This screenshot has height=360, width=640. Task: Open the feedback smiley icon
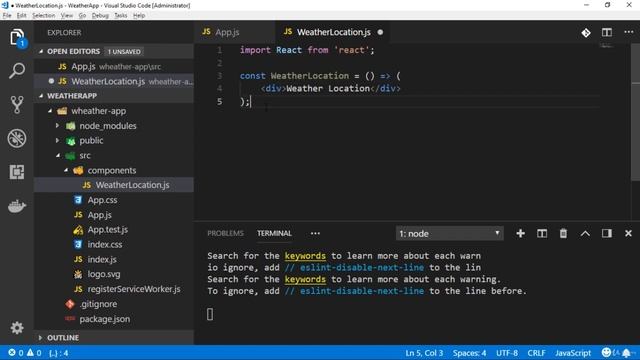[607, 352]
